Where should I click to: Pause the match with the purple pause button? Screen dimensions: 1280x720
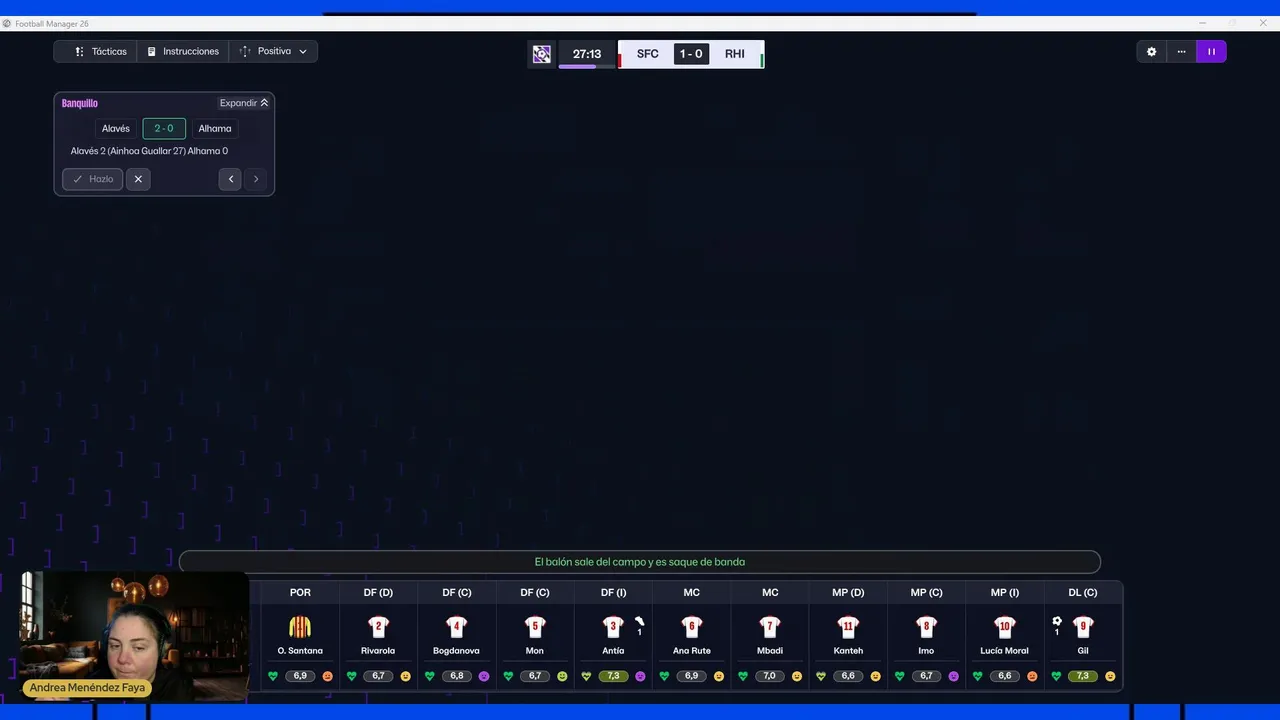[1211, 51]
